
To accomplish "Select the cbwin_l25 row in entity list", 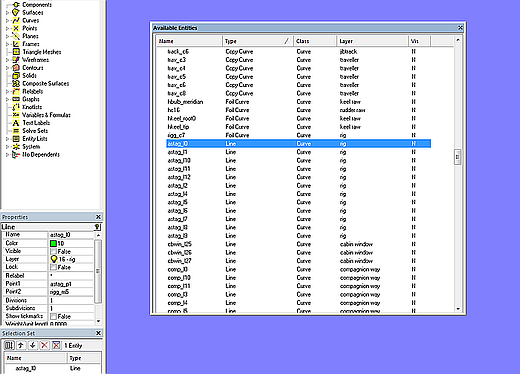I will (x=299, y=244).
